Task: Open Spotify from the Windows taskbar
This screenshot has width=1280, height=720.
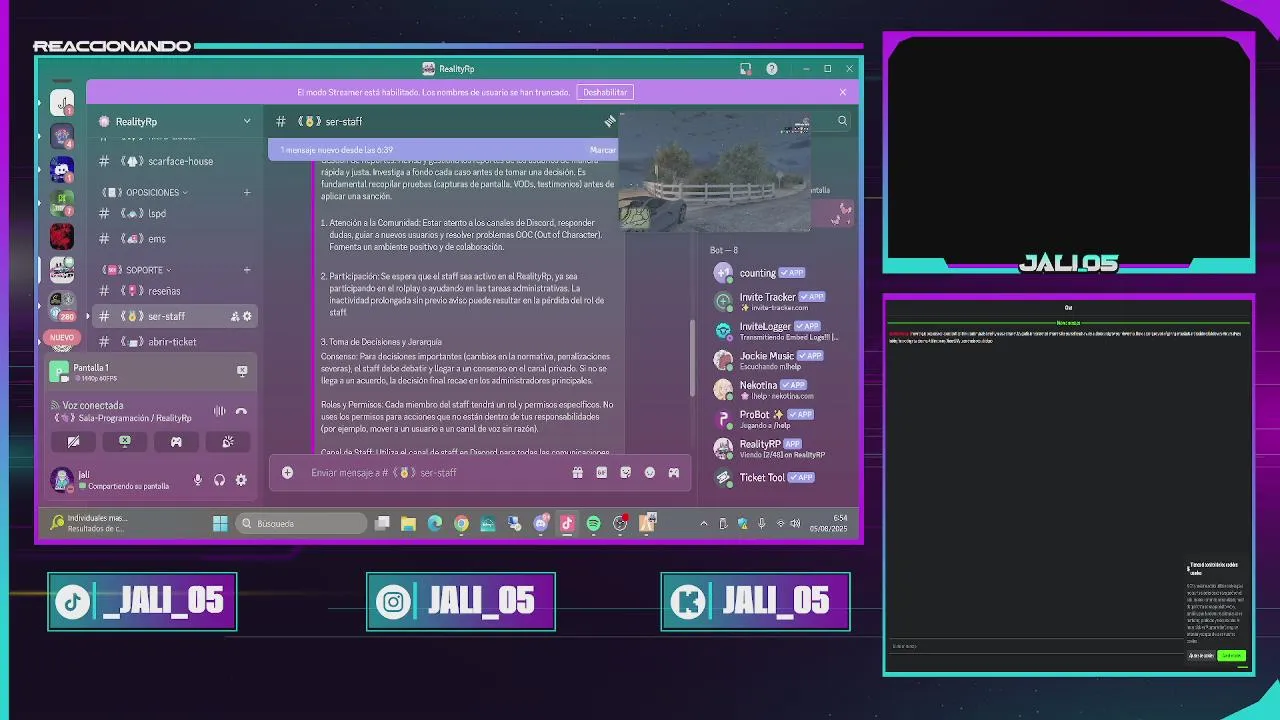Action: click(x=593, y=523)
